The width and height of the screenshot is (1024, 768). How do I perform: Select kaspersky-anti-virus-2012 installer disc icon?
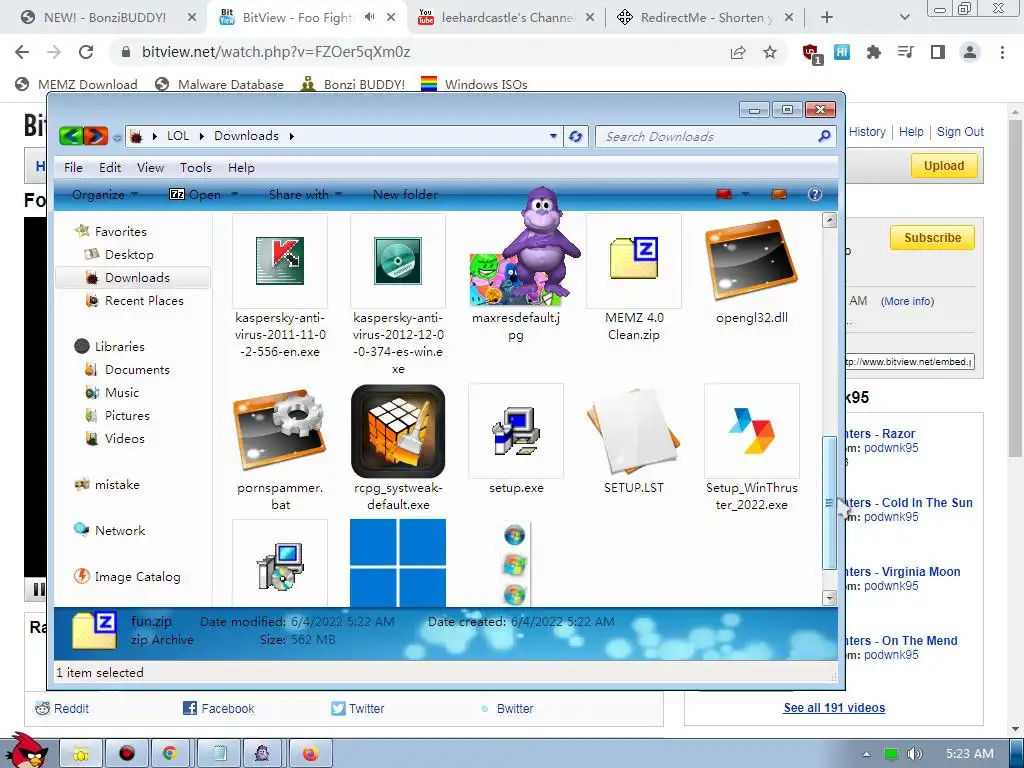[x=398, y=261]
